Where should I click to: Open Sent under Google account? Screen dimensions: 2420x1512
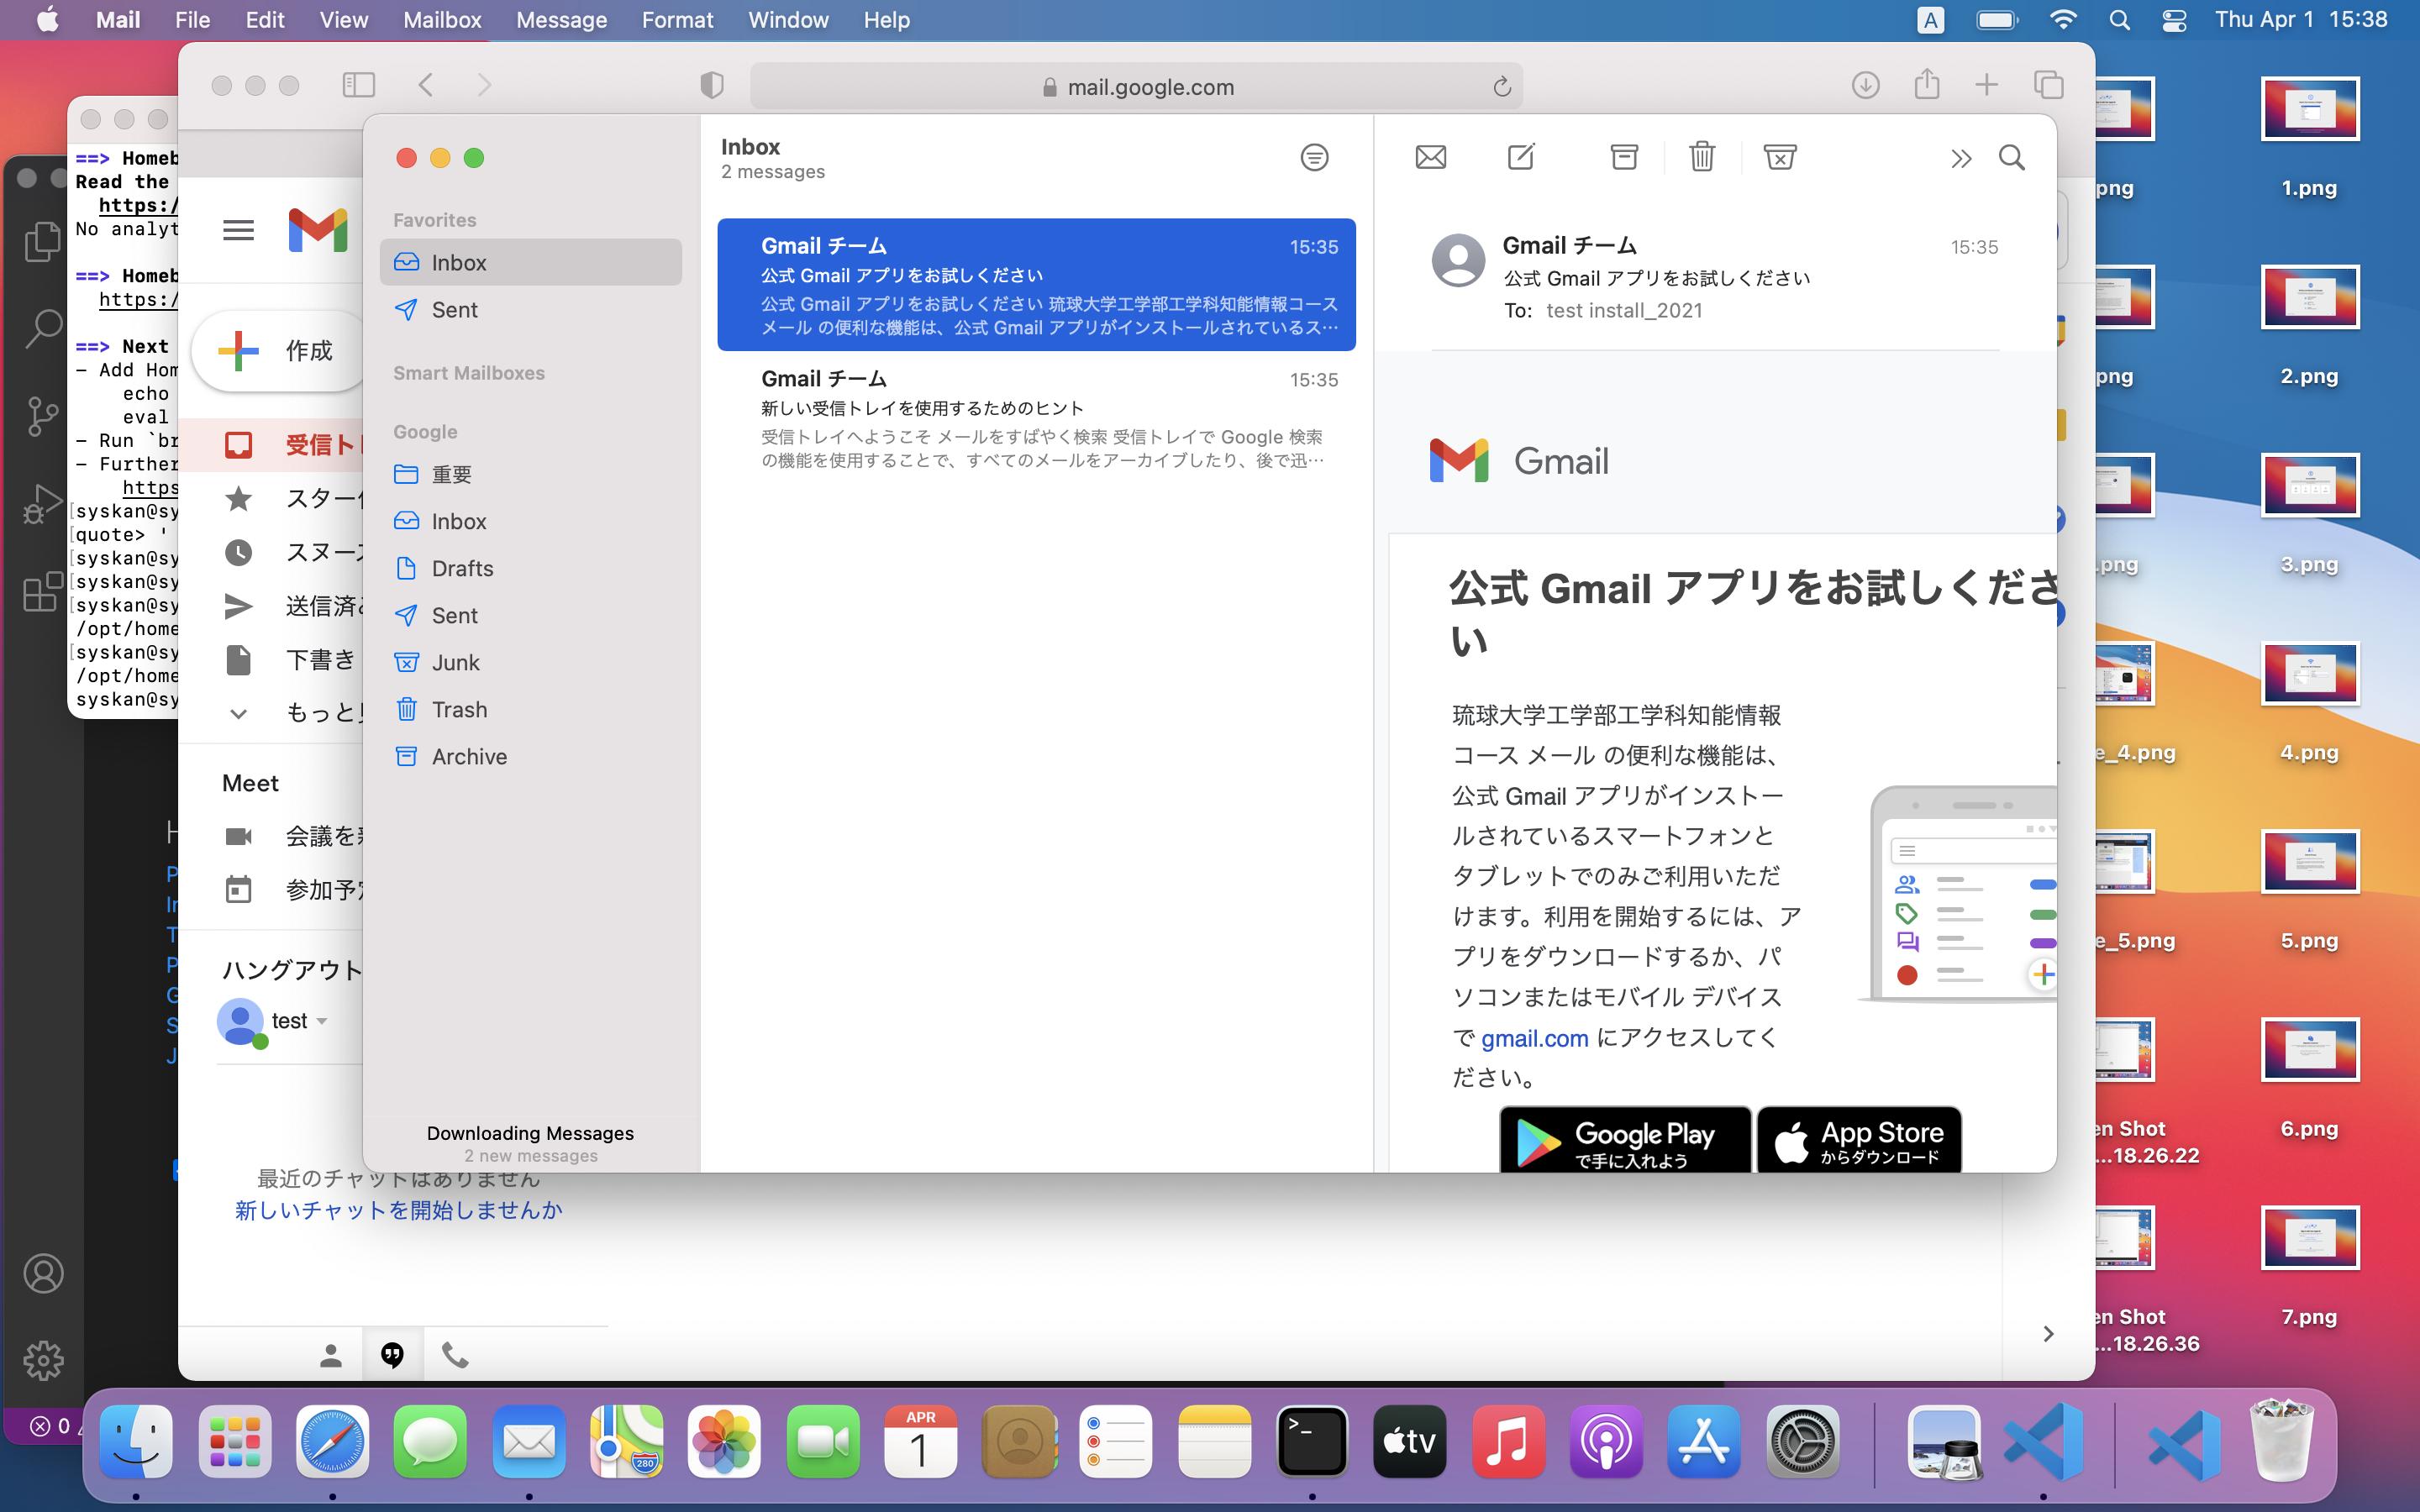[x=531, y=615]
